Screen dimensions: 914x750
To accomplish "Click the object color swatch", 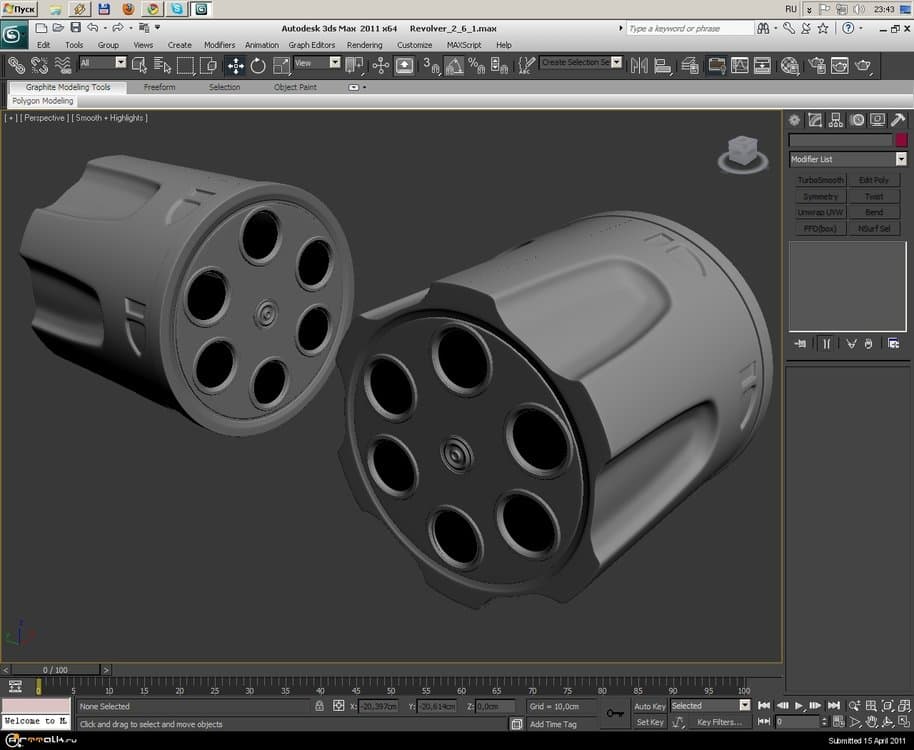I will tap(900, 141).
